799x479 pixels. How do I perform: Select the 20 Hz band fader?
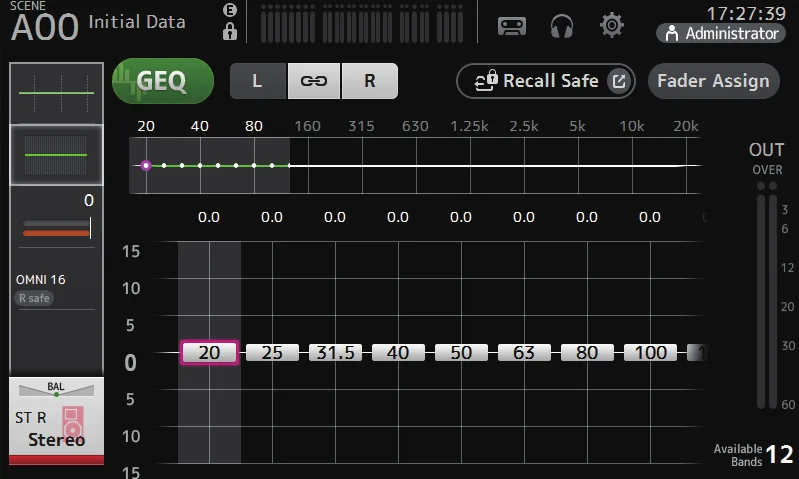point(209,353)
